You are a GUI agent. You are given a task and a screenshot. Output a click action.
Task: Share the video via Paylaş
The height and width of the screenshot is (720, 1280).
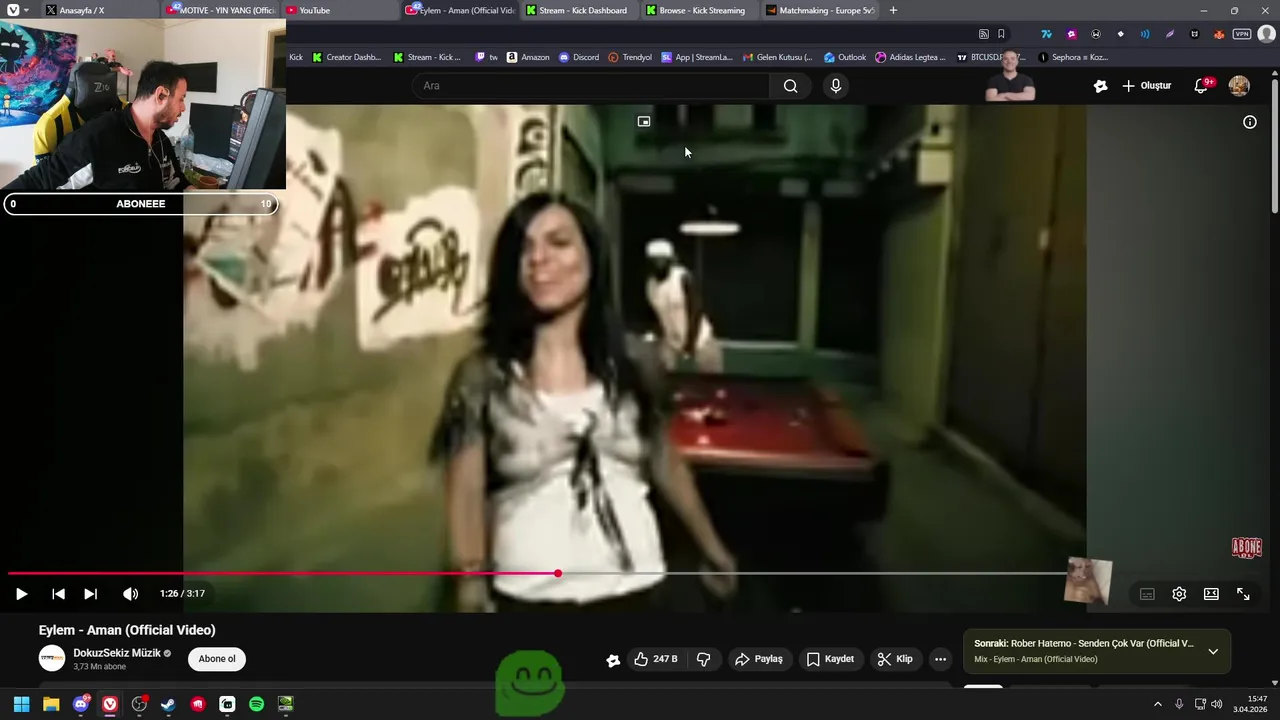759,659
